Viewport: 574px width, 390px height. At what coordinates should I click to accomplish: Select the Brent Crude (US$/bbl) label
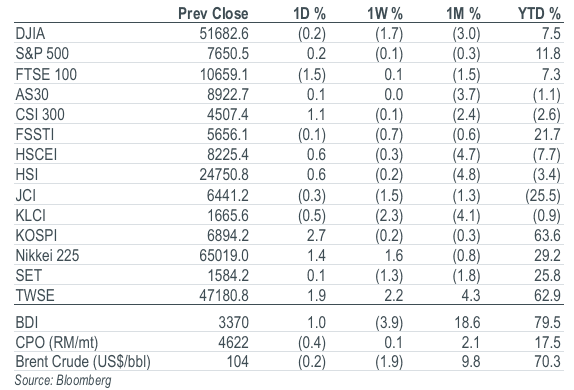(x=83, y=362)
